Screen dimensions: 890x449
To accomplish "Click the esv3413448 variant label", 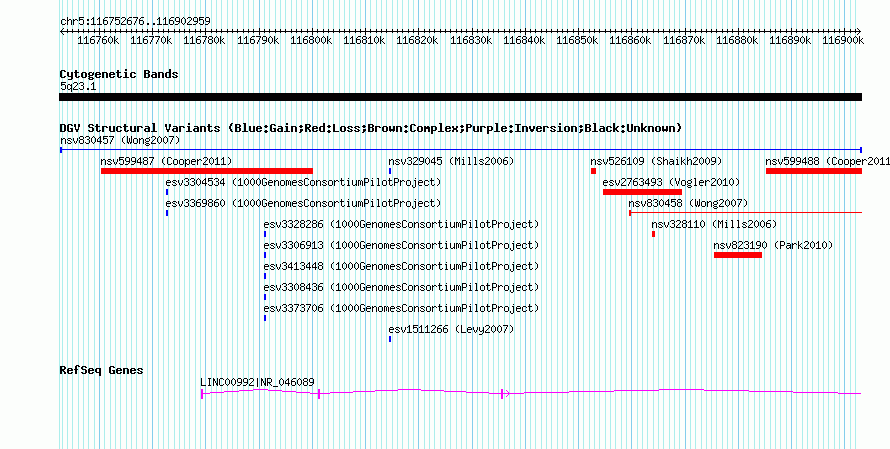I will tap(401, 266).
